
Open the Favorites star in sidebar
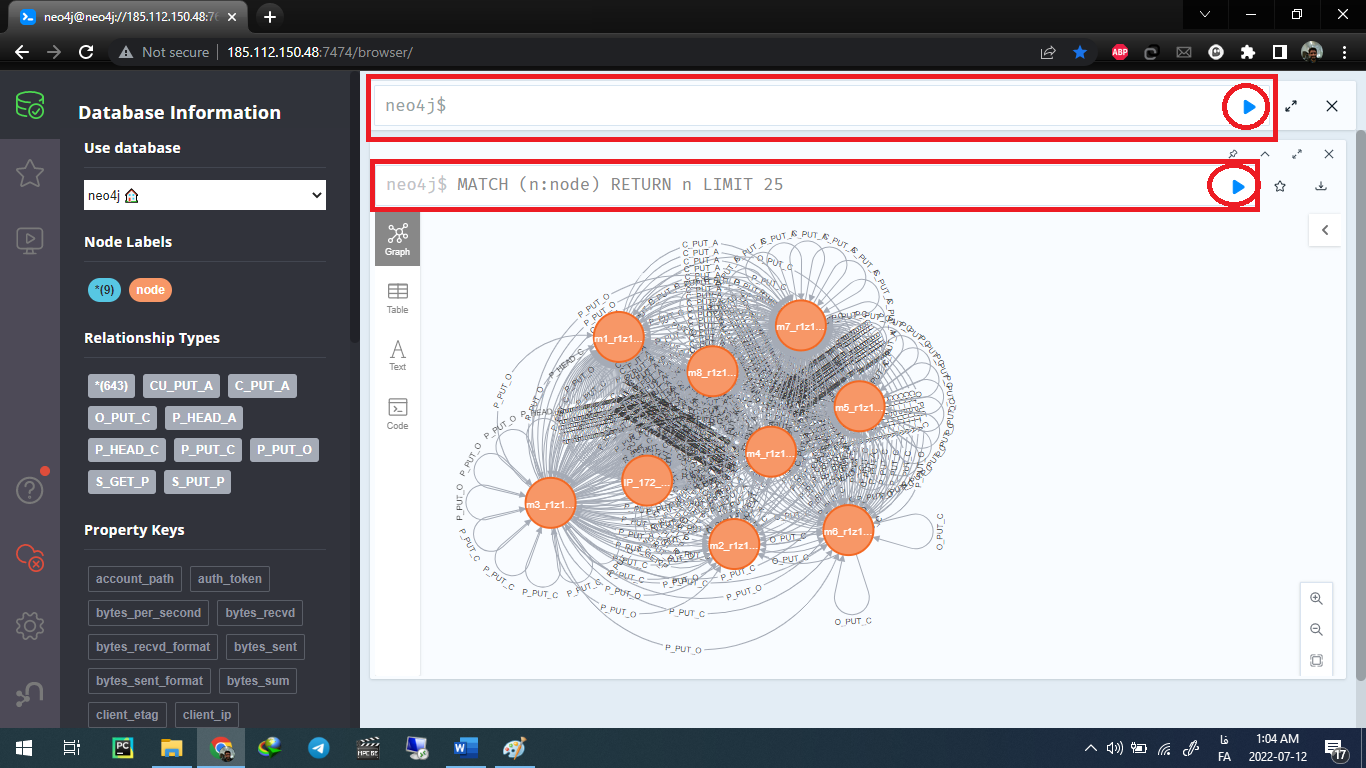pyautogui.click(x=30, y=173)
